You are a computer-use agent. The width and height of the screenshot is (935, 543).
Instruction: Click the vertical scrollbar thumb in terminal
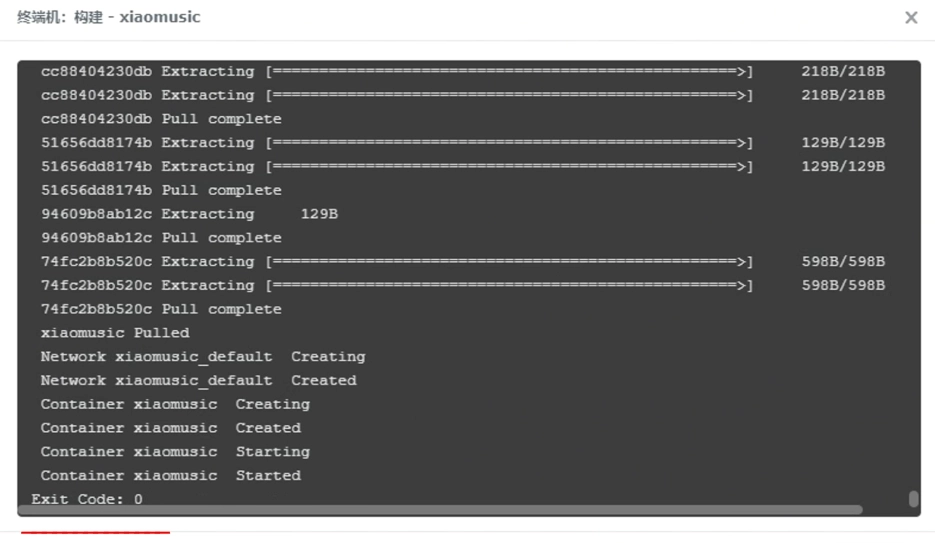[x=913, y=498]
